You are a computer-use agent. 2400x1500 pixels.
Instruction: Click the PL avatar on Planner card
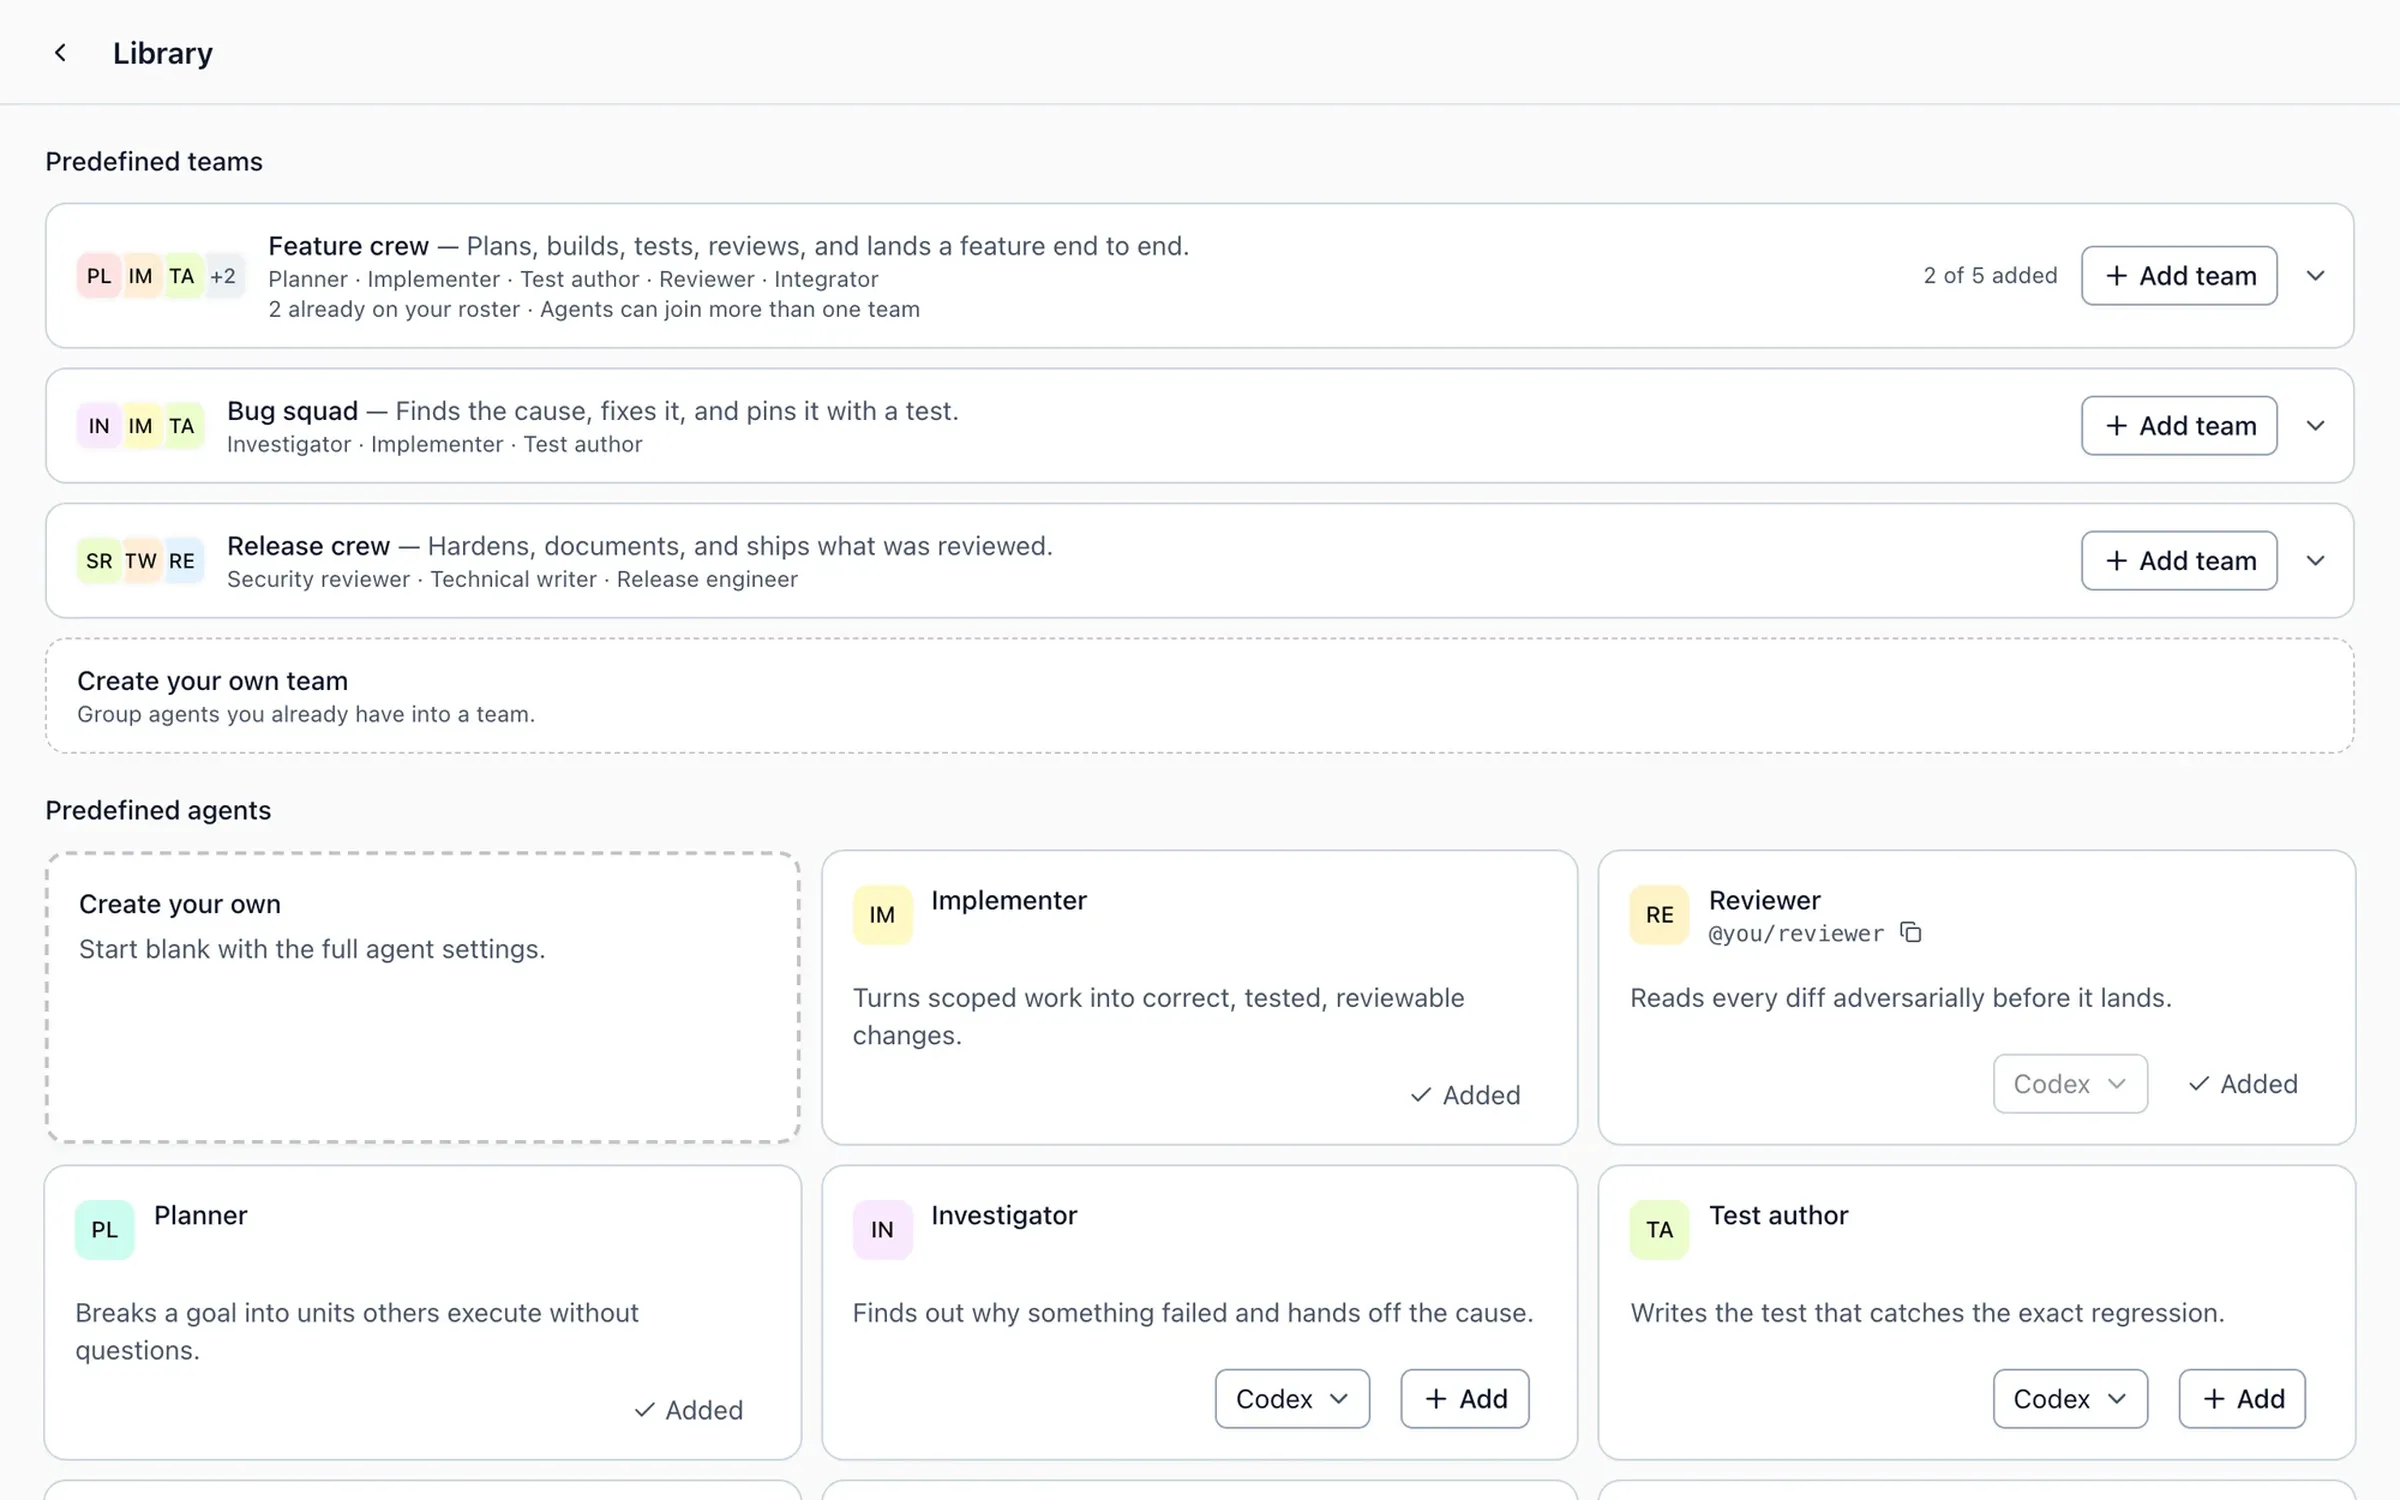[x=104, y=1230]
